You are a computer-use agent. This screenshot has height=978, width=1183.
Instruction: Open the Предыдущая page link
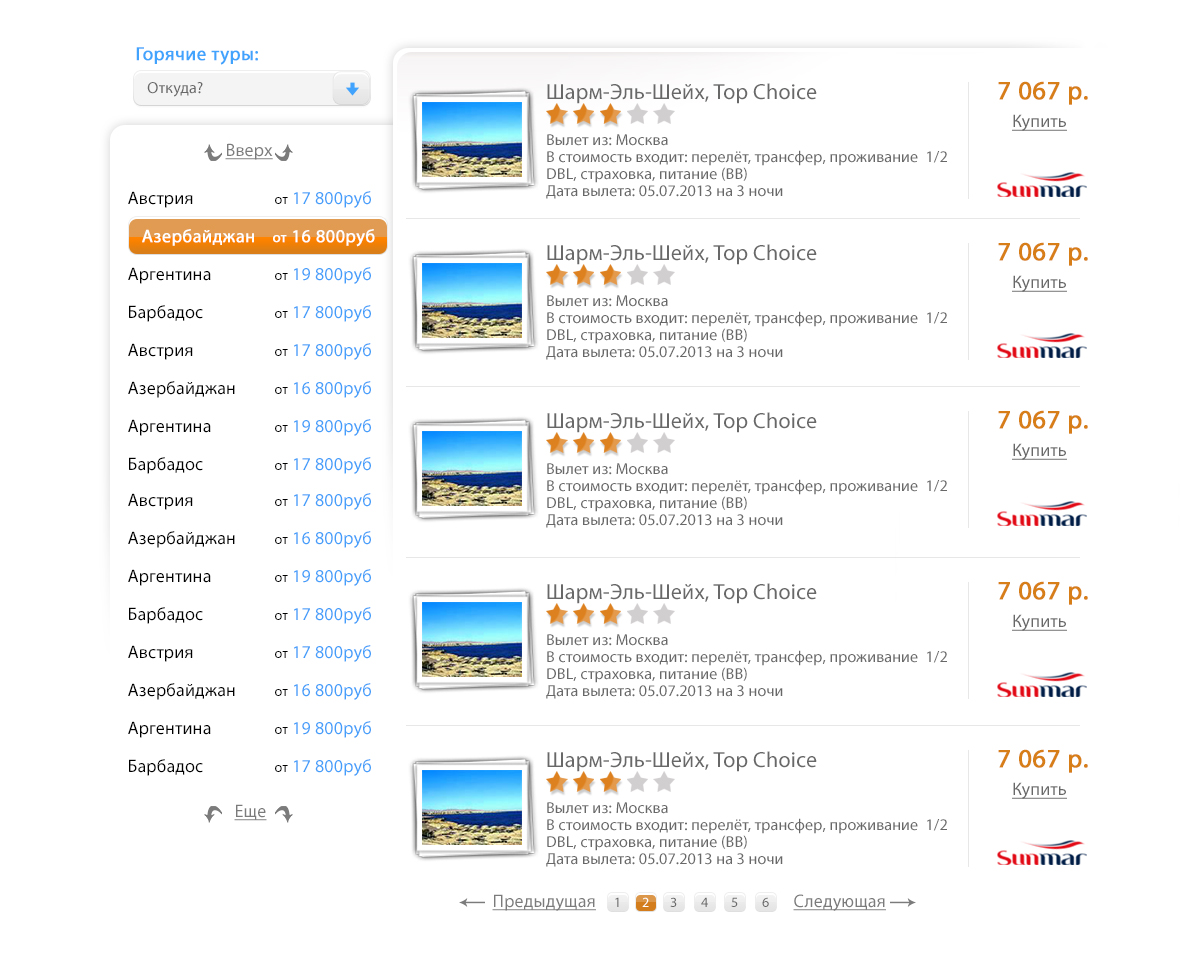544,902
